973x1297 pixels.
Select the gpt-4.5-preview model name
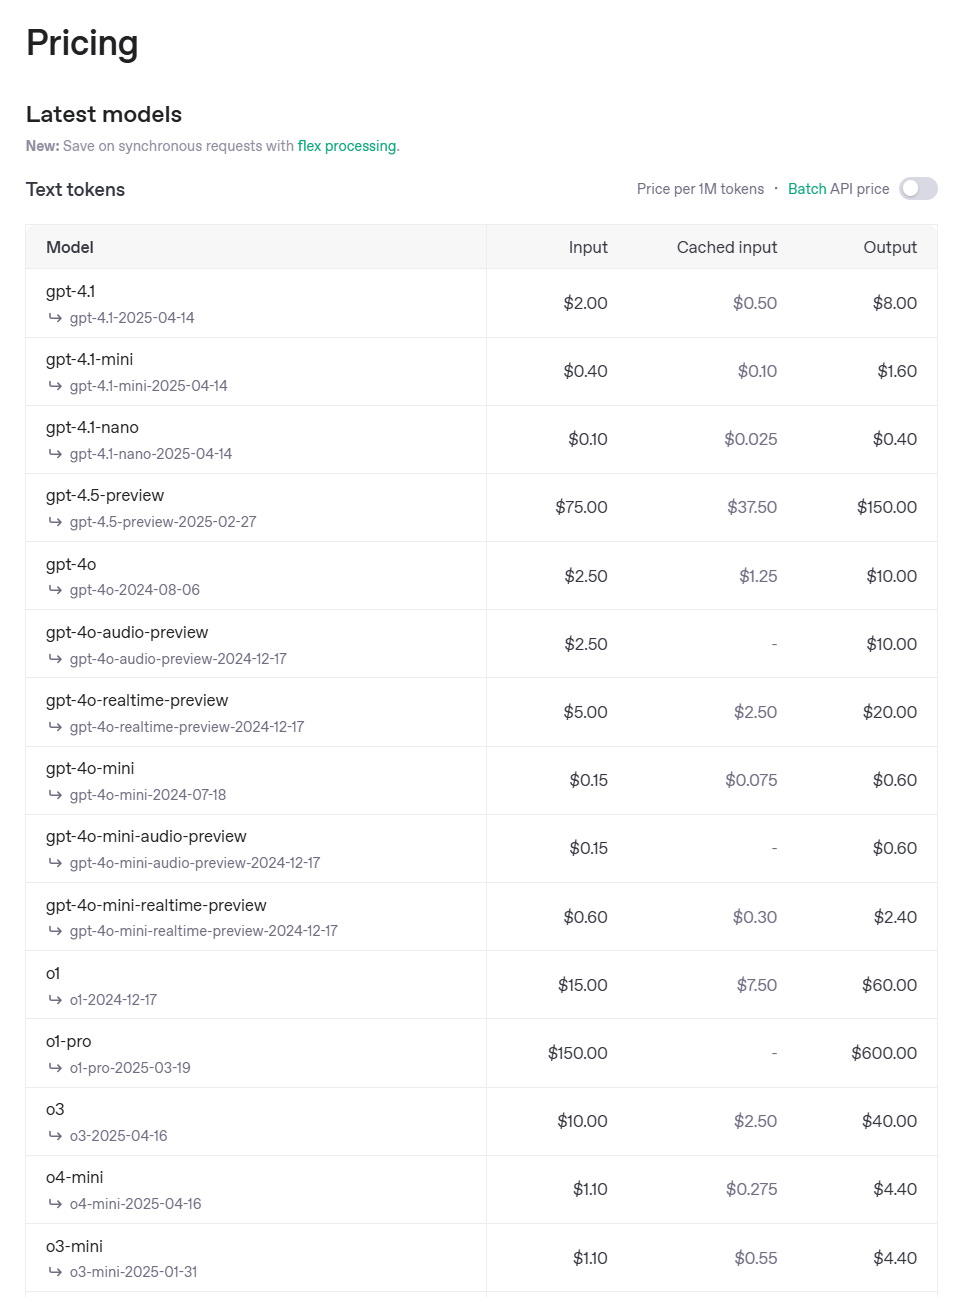pyautogui.click(x=105, y=496)
